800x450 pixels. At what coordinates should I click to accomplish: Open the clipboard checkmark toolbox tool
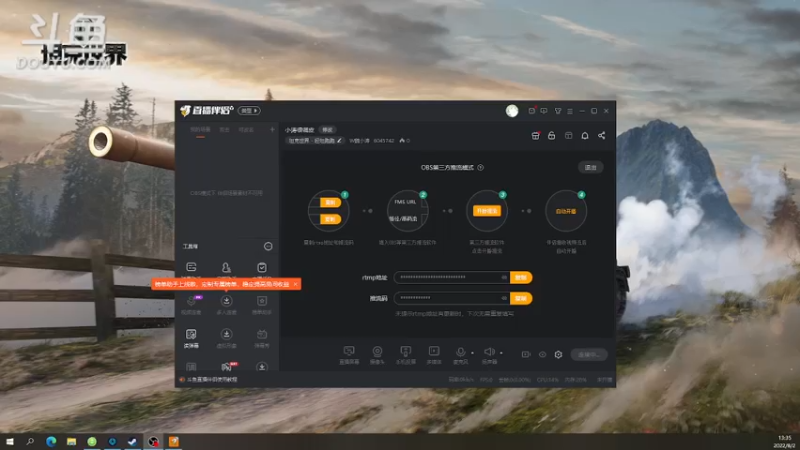coord(262,269)
